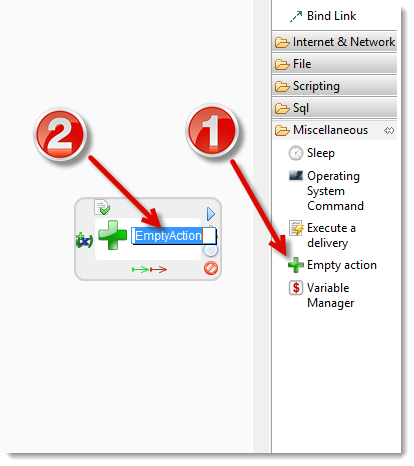Viewport: 414px width, 466px height.
Task: Toggle the pin icon beside Miscellaneous
Action: tap(389, 130)
